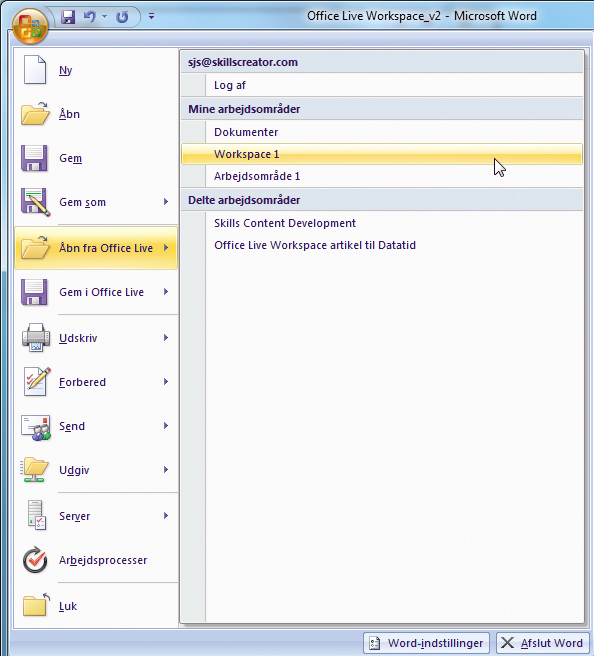Click the Undo arrow icon
594x656 pixels.
click(90, 16)
